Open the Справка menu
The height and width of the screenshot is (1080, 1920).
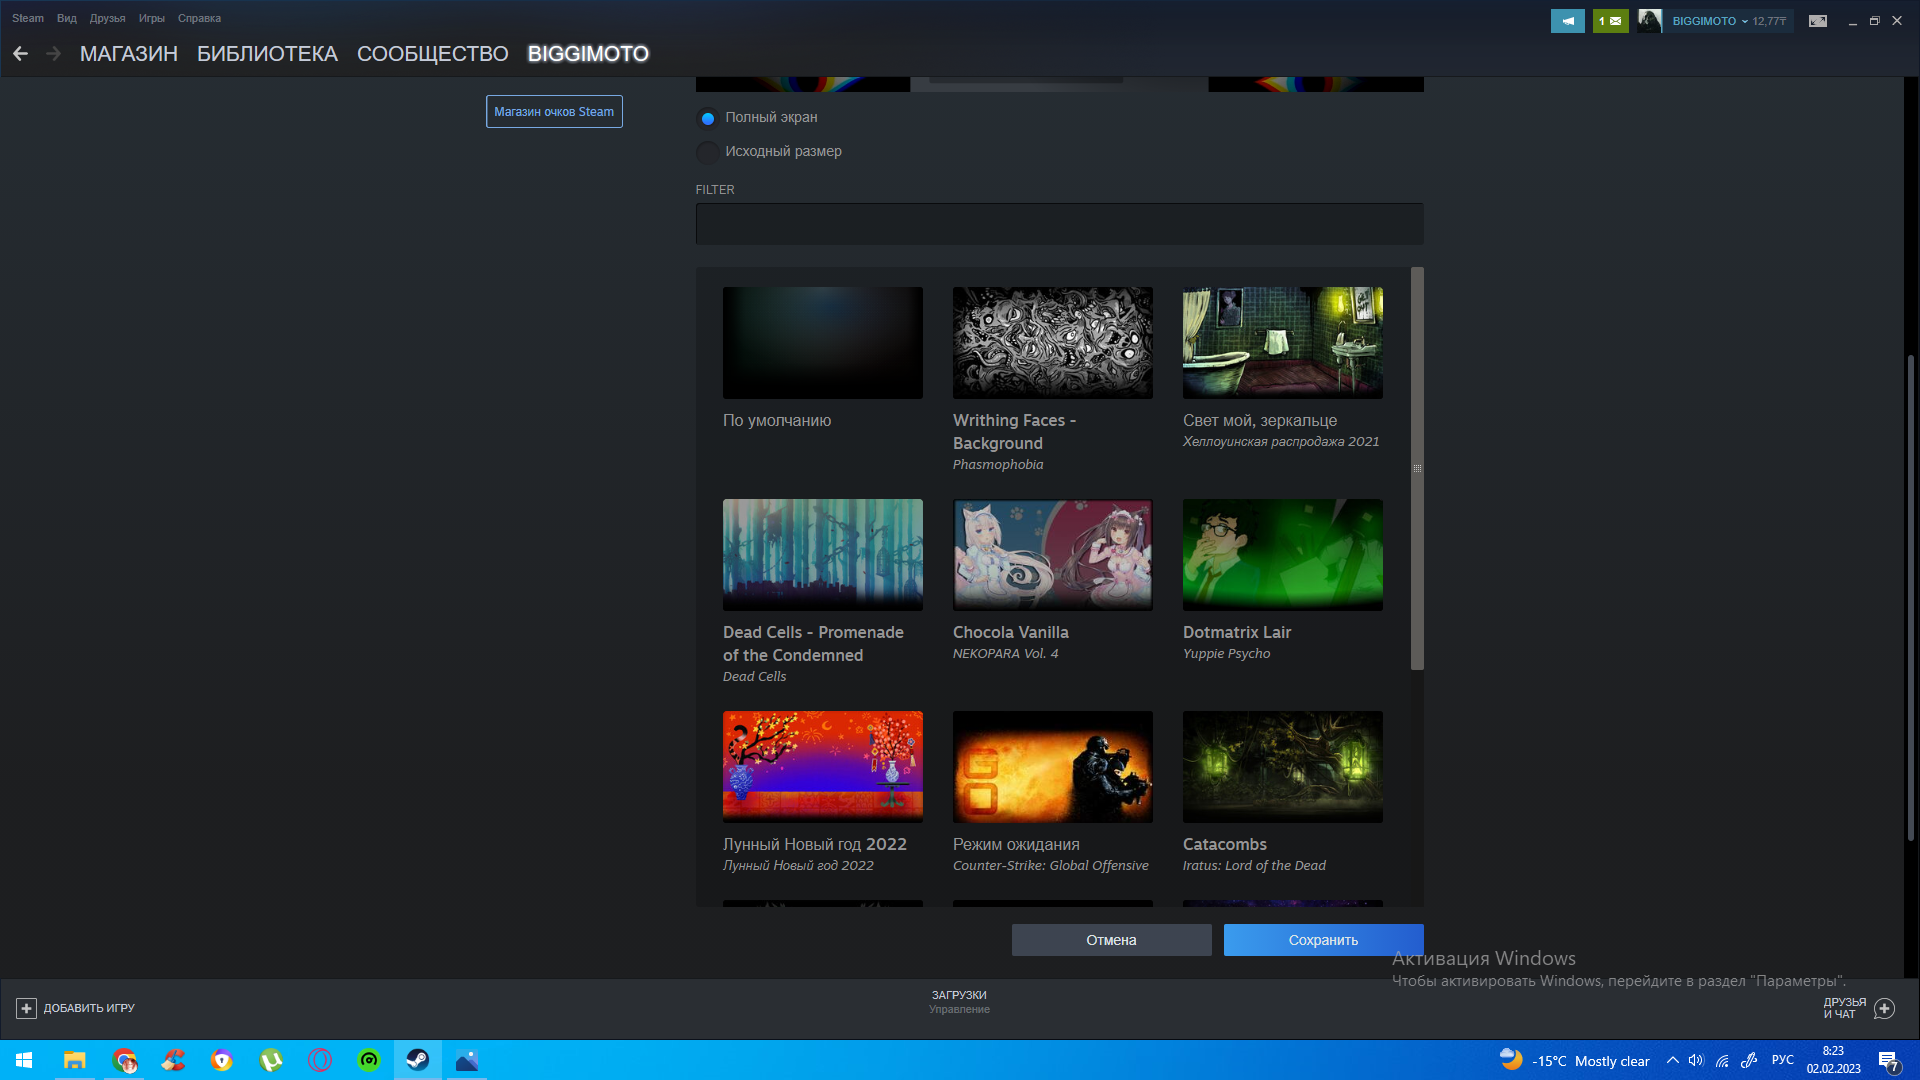tap(199, 18)
